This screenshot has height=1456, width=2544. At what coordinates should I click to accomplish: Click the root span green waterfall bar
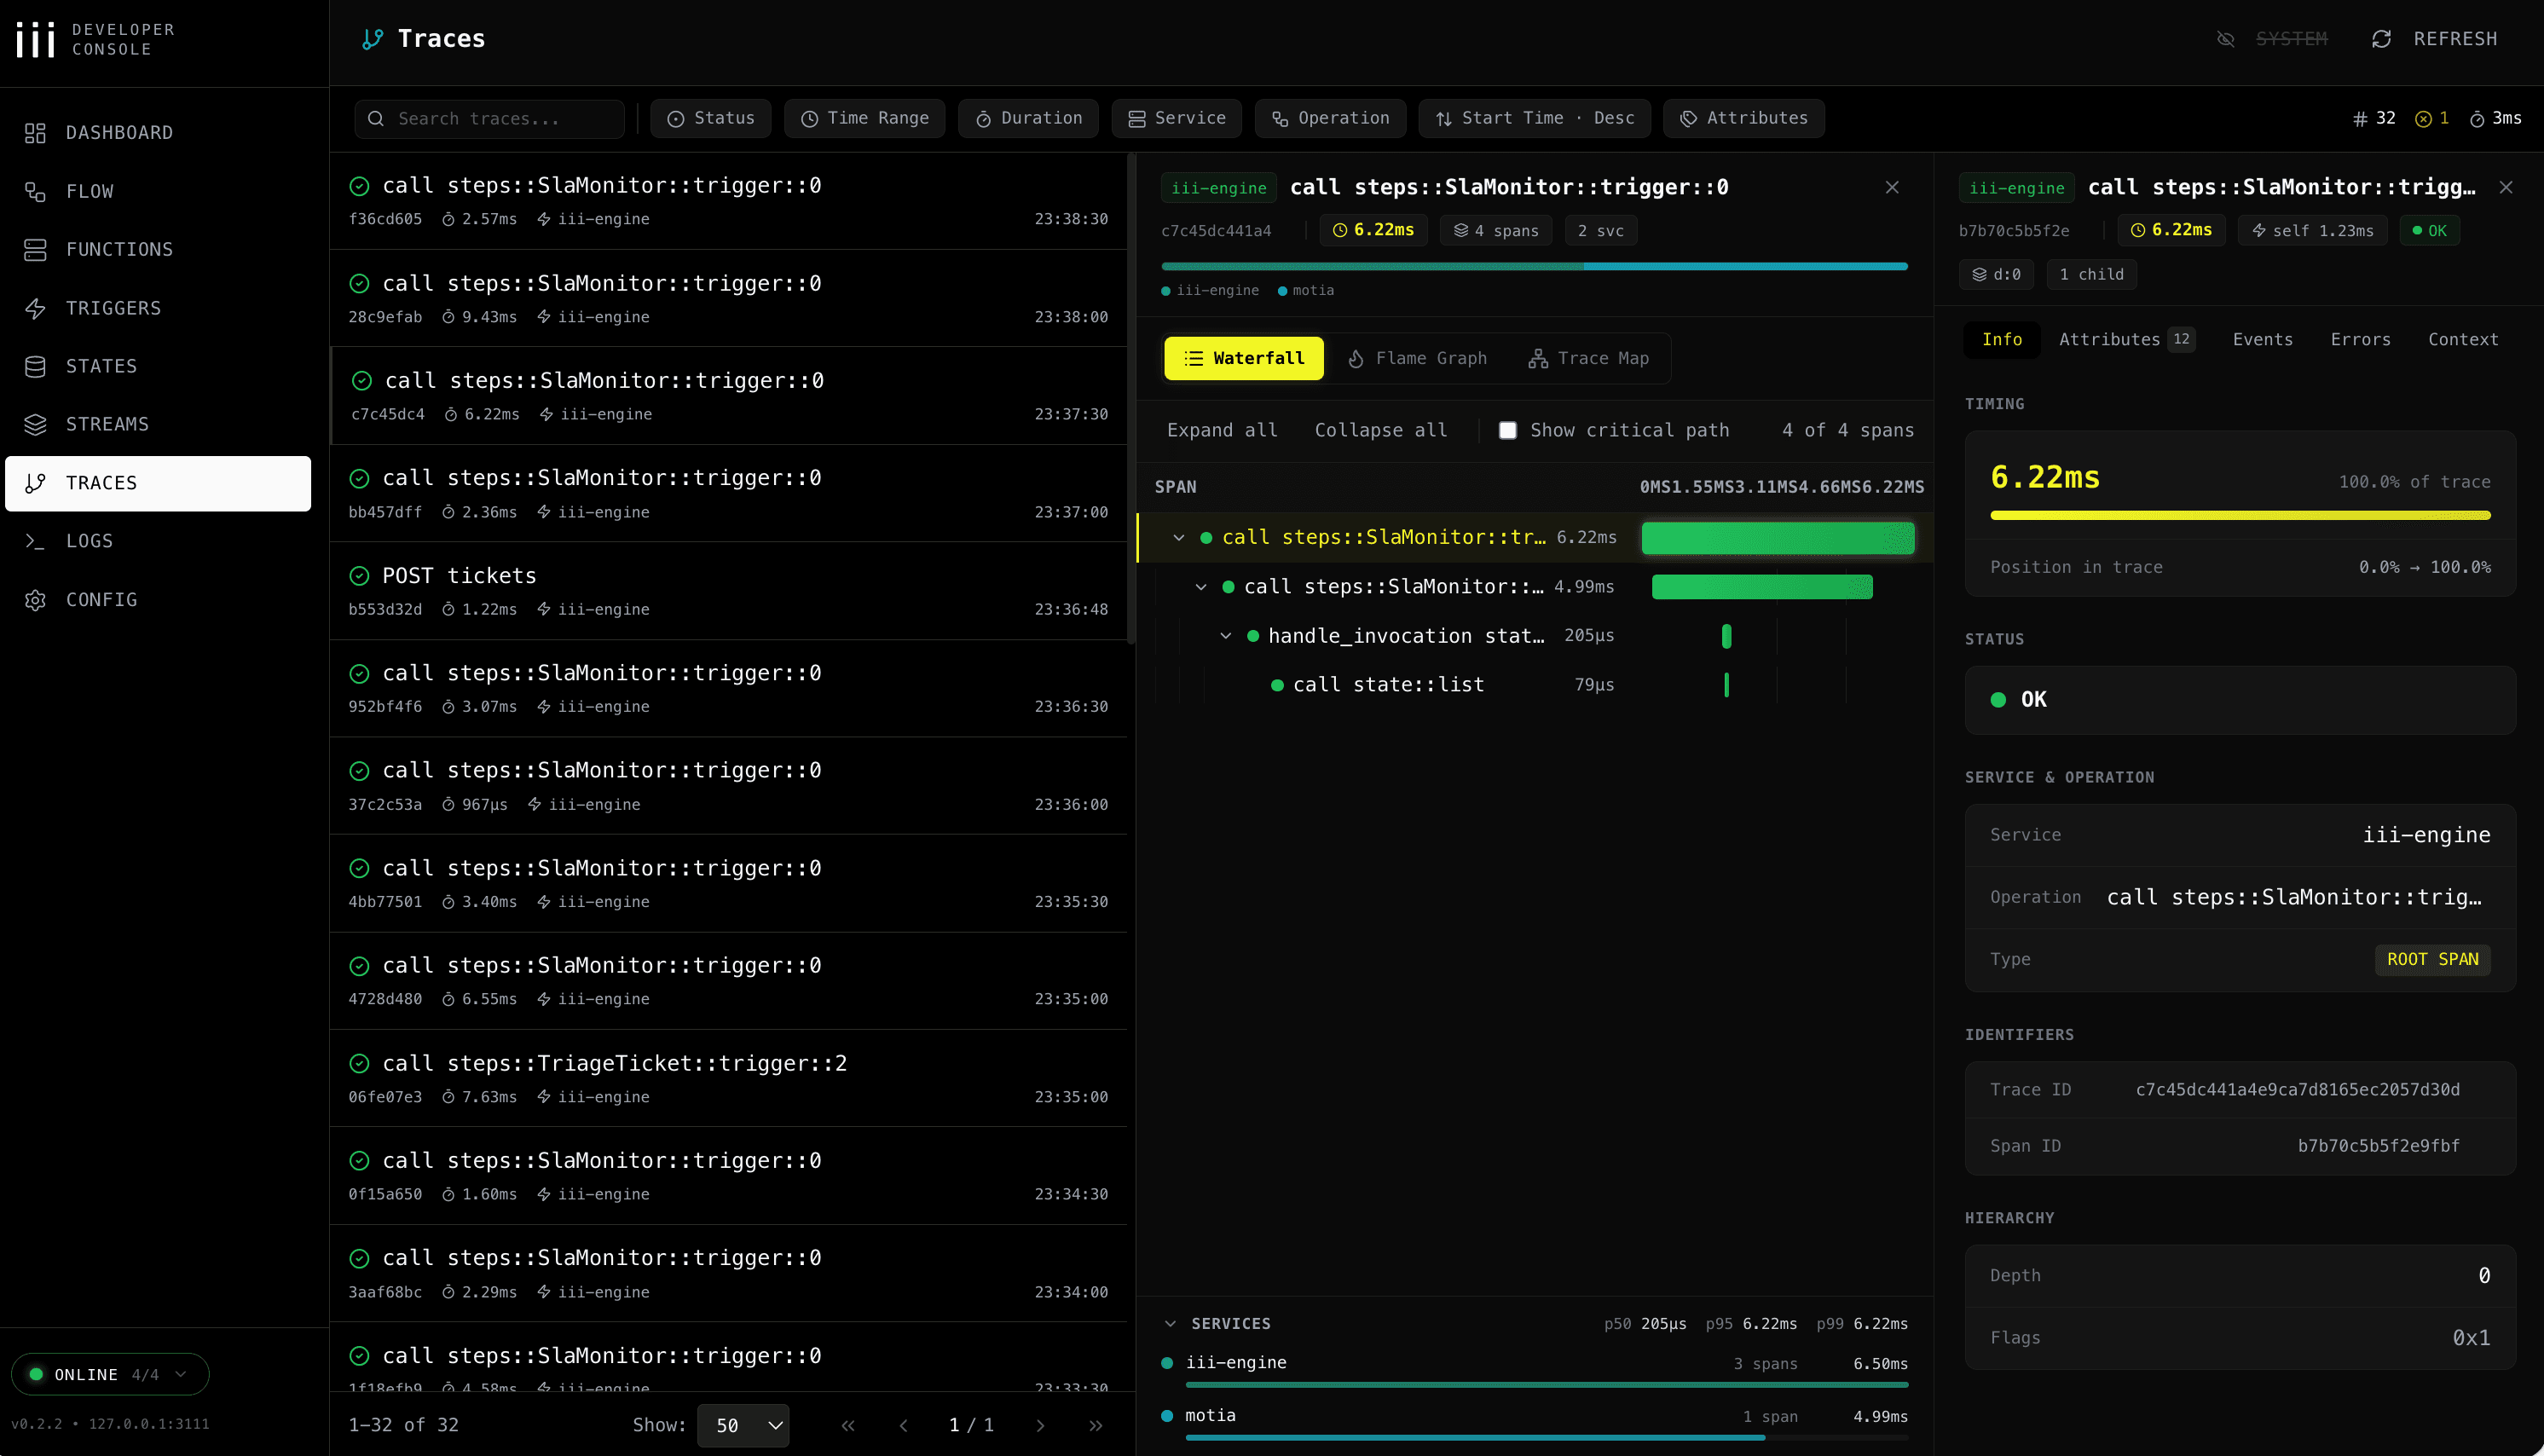pyautogui.click(x=1777, y=538)
